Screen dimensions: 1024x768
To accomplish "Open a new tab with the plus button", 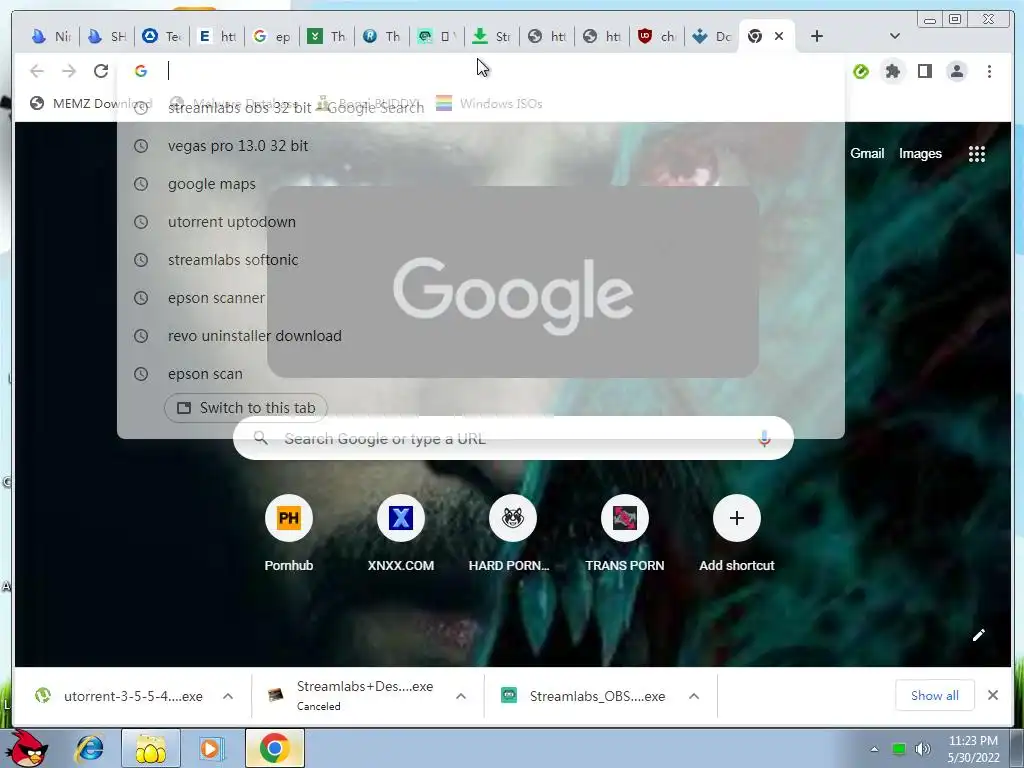I will tap(816, 36).
